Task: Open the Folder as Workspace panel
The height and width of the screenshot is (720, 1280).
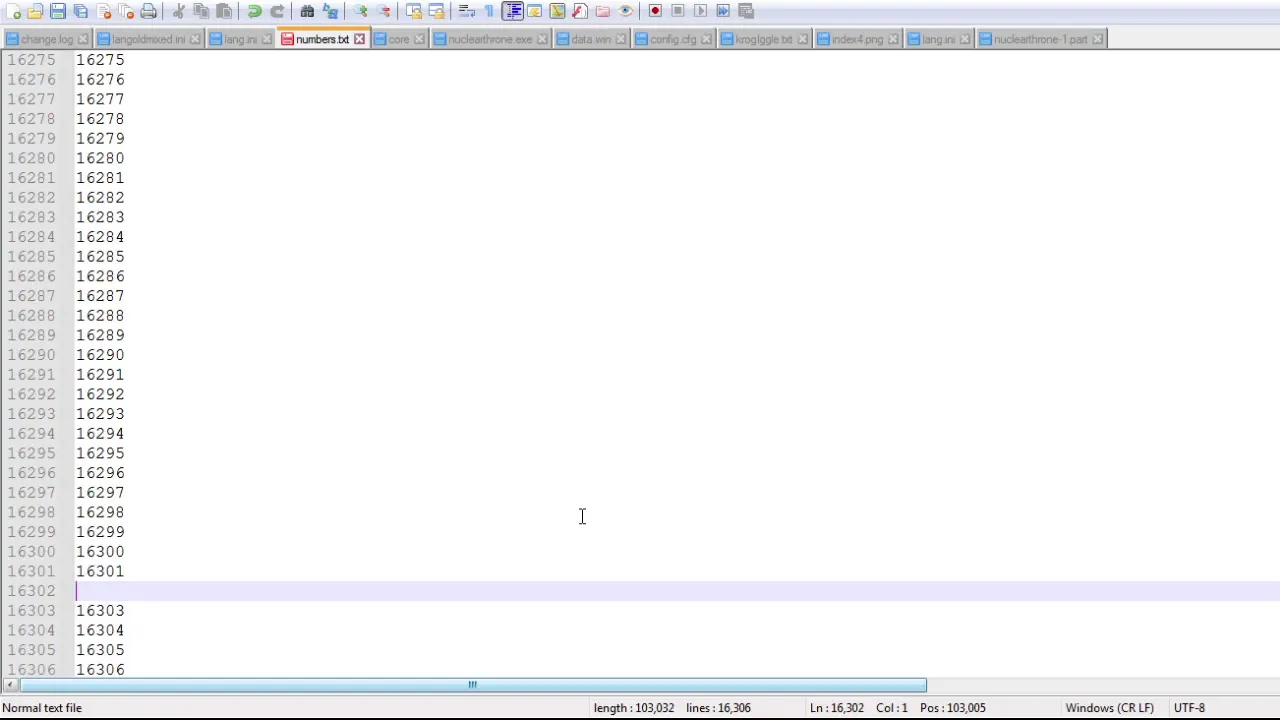Action: (602, 11)
